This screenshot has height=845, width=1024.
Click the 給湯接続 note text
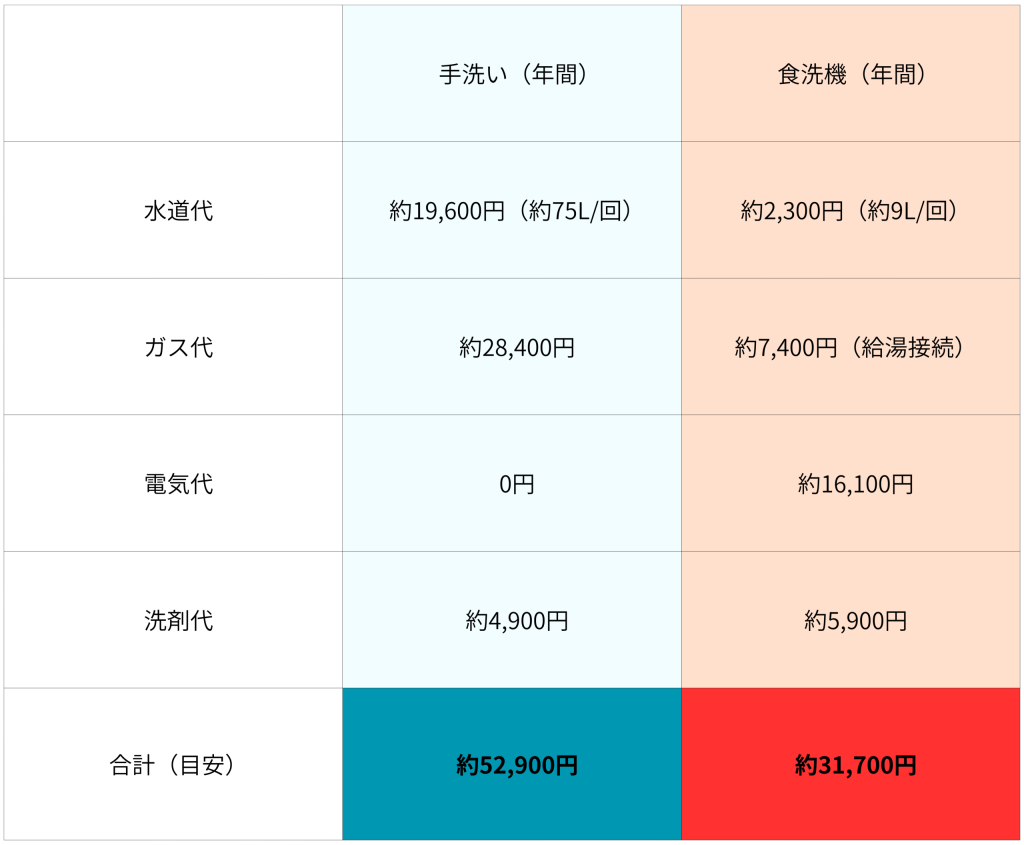click(x=909, y=348)
